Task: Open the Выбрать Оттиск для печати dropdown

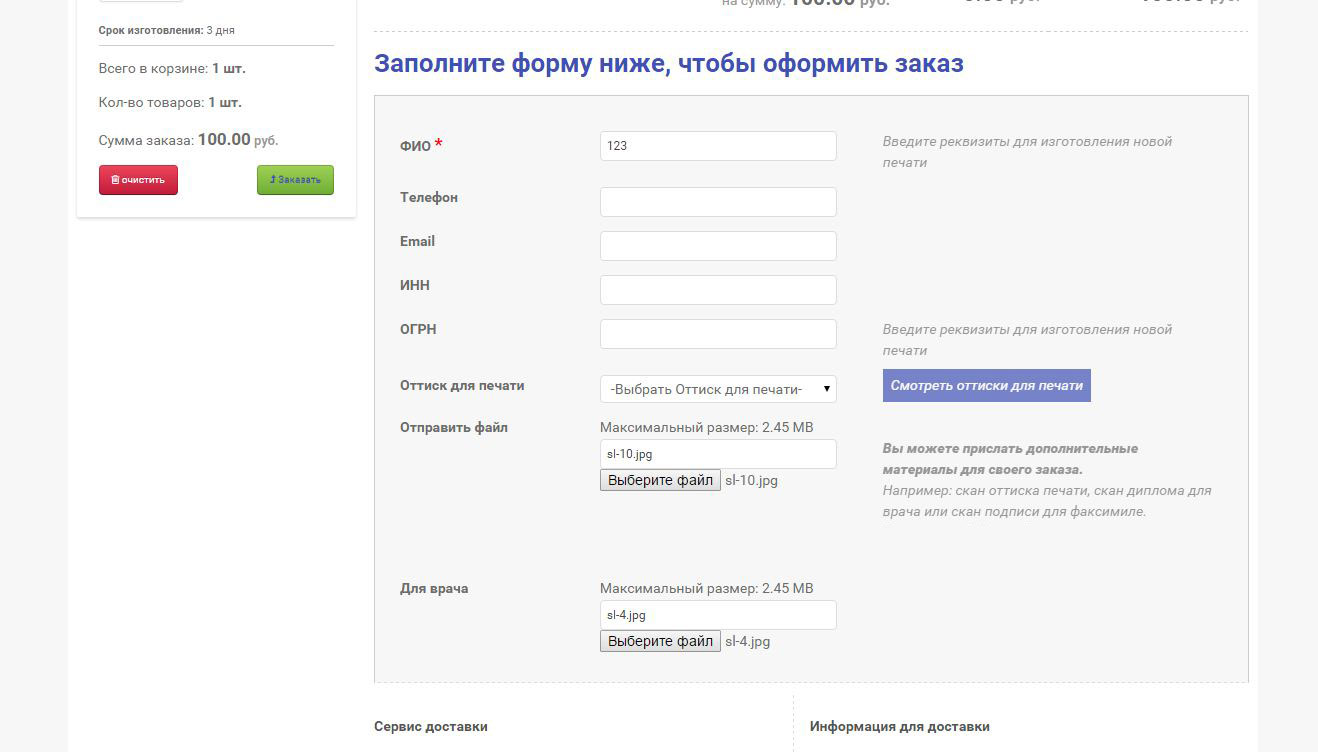Action: (x=717, y=389)
